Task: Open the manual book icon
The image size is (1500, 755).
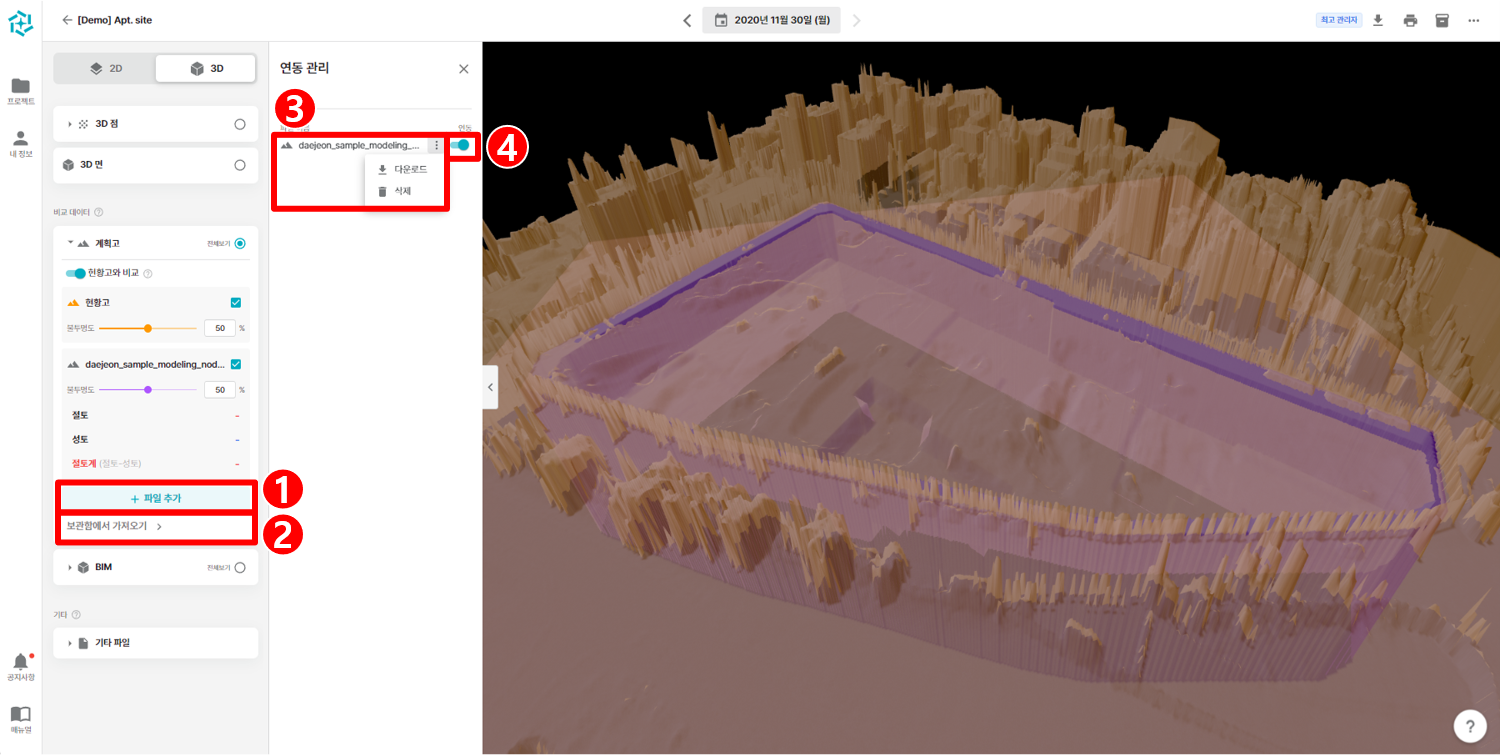Action: [20, 714]
